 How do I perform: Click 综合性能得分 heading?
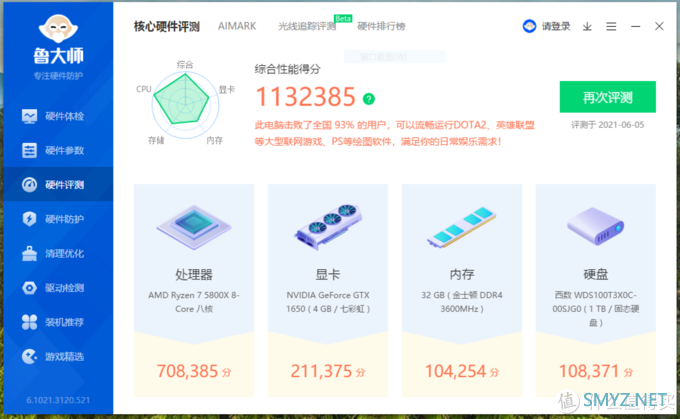point(288,69)
